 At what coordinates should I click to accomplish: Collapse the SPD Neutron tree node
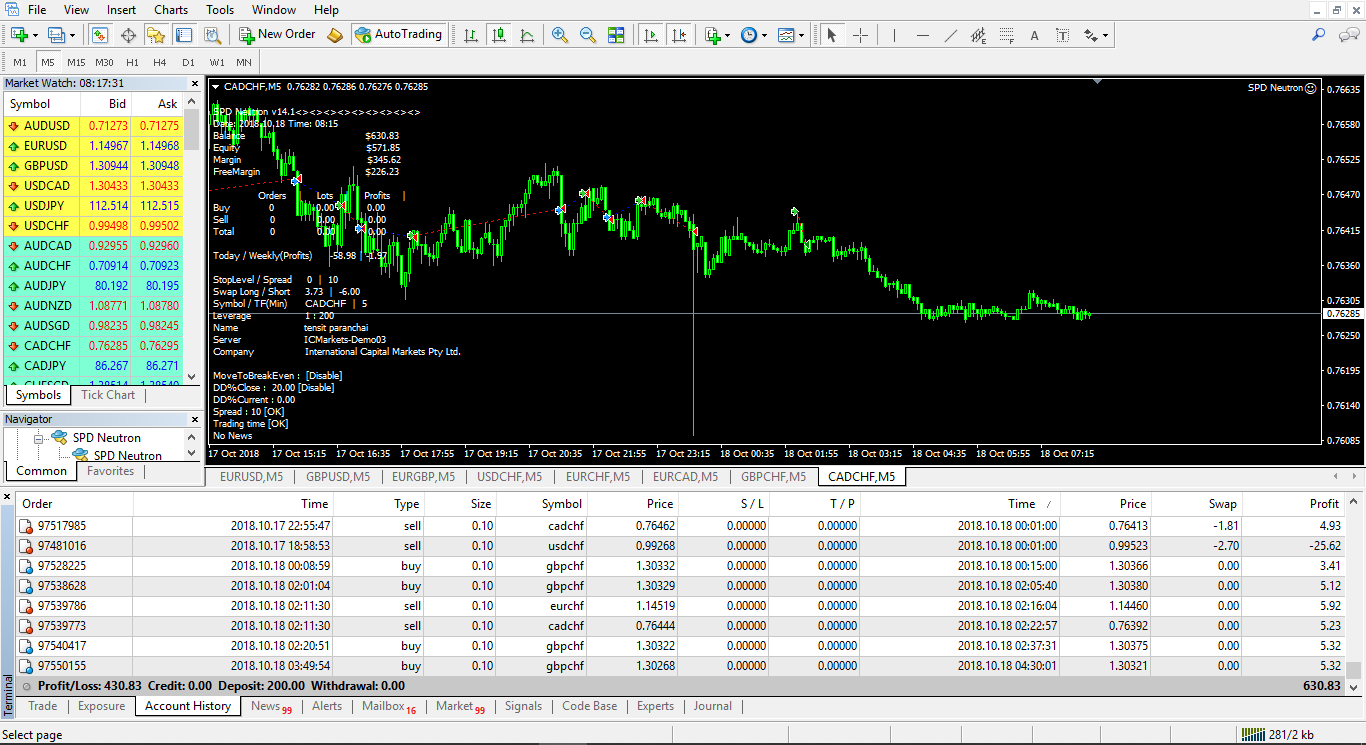point(40,438)
